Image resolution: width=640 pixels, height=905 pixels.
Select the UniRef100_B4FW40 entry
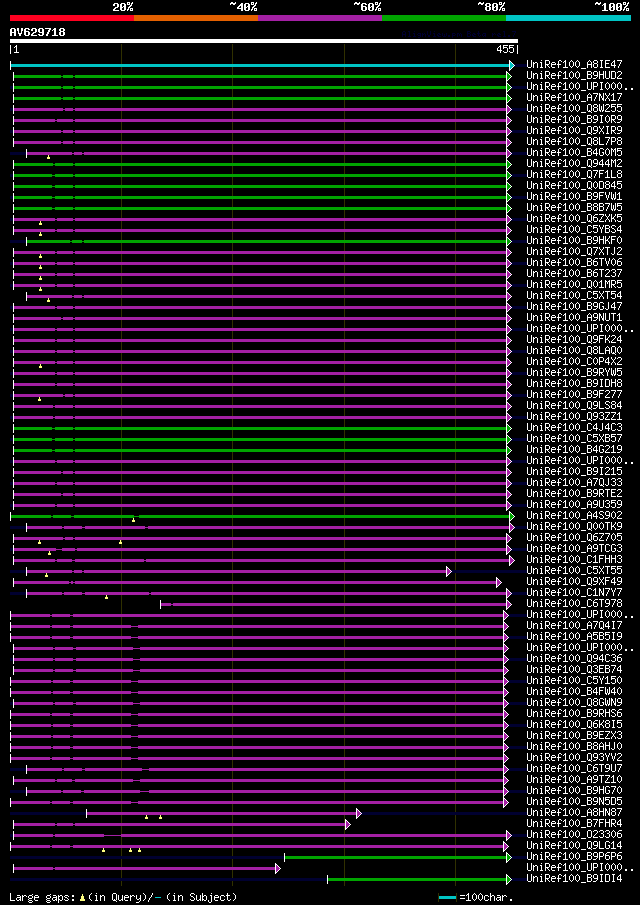point(574,692)
